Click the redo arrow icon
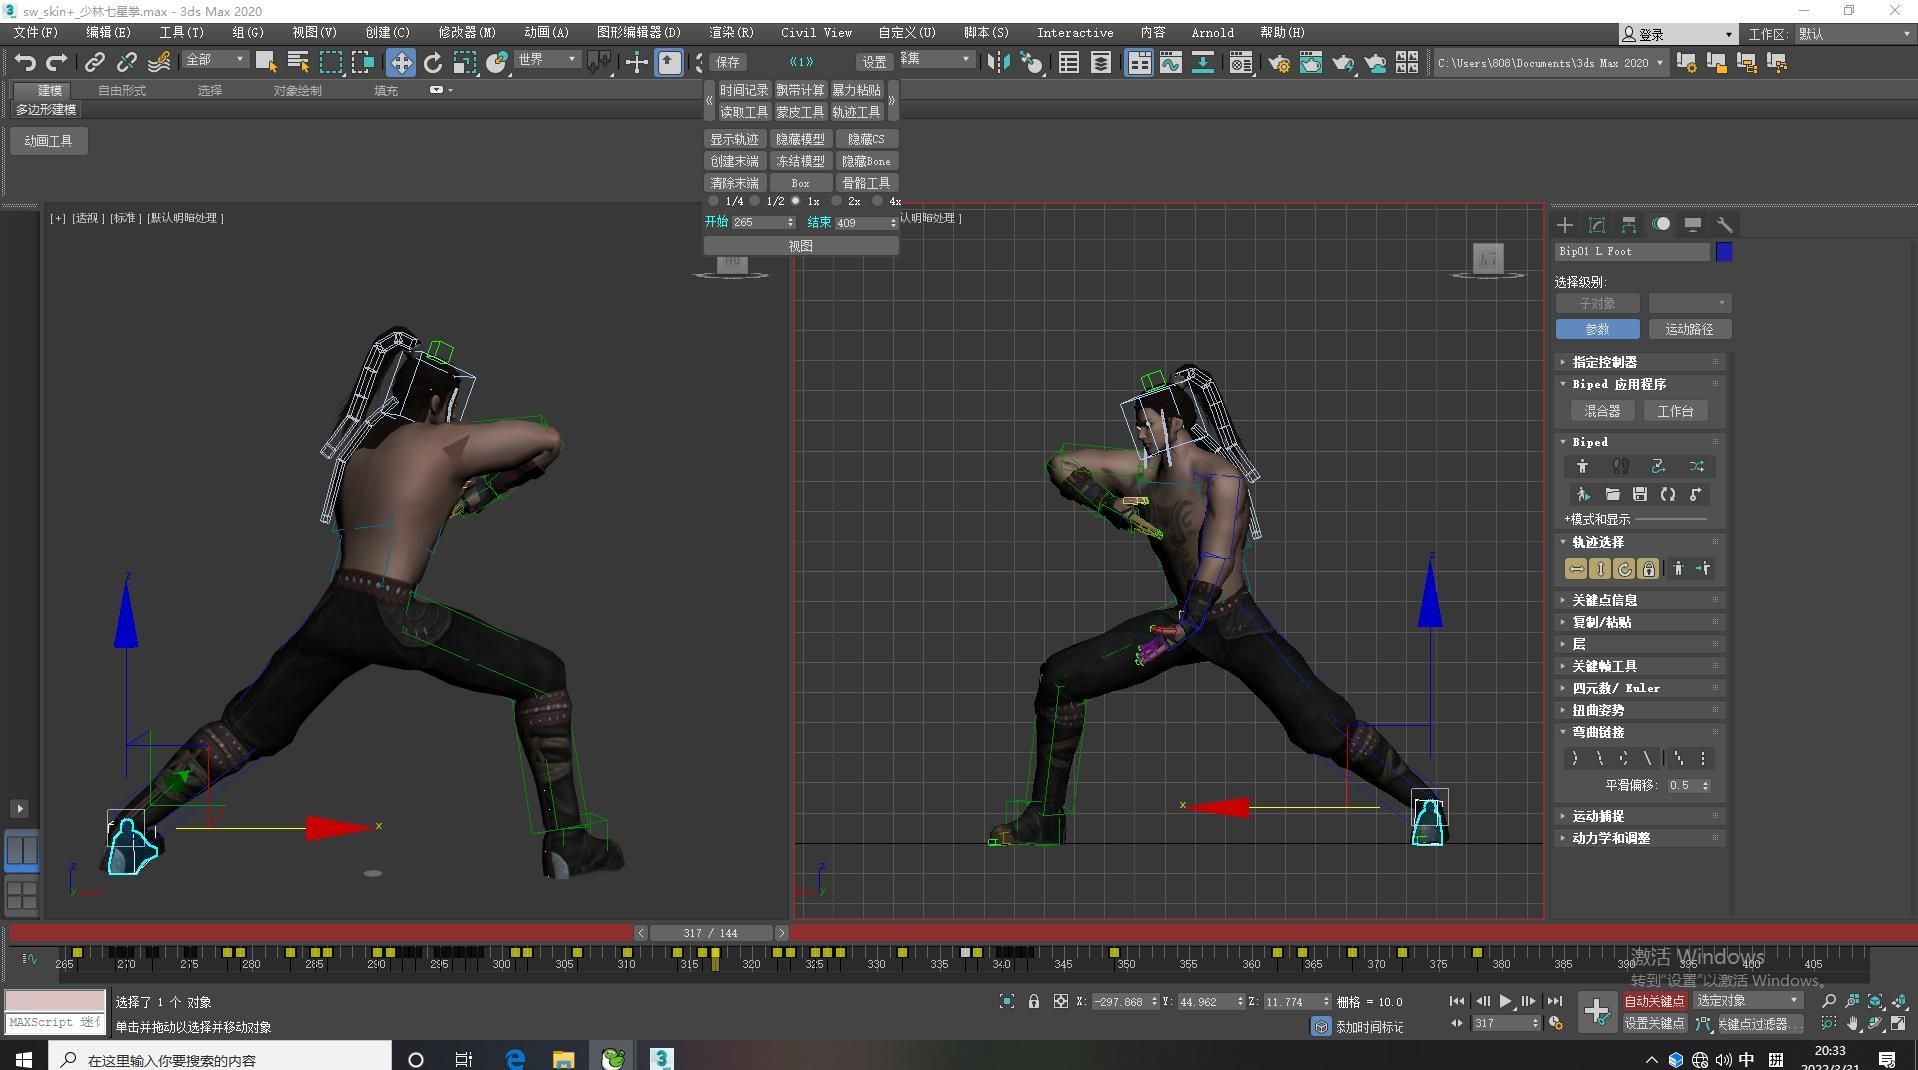1918x1070 pixels. [57, 62]
